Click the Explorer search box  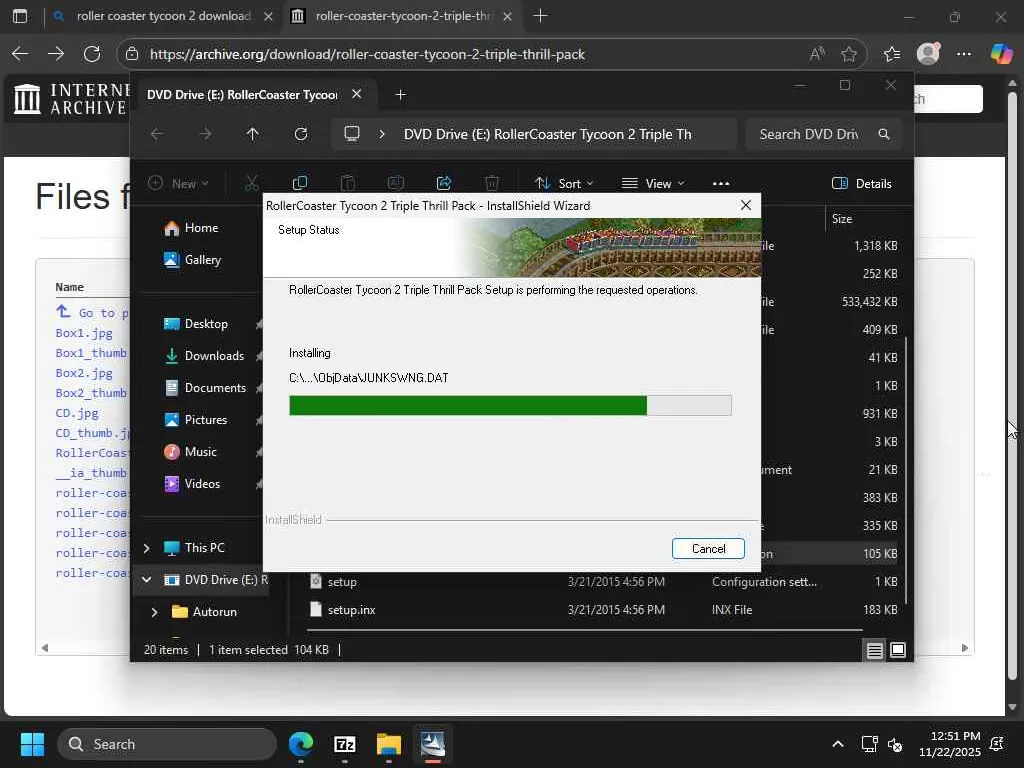824,134
